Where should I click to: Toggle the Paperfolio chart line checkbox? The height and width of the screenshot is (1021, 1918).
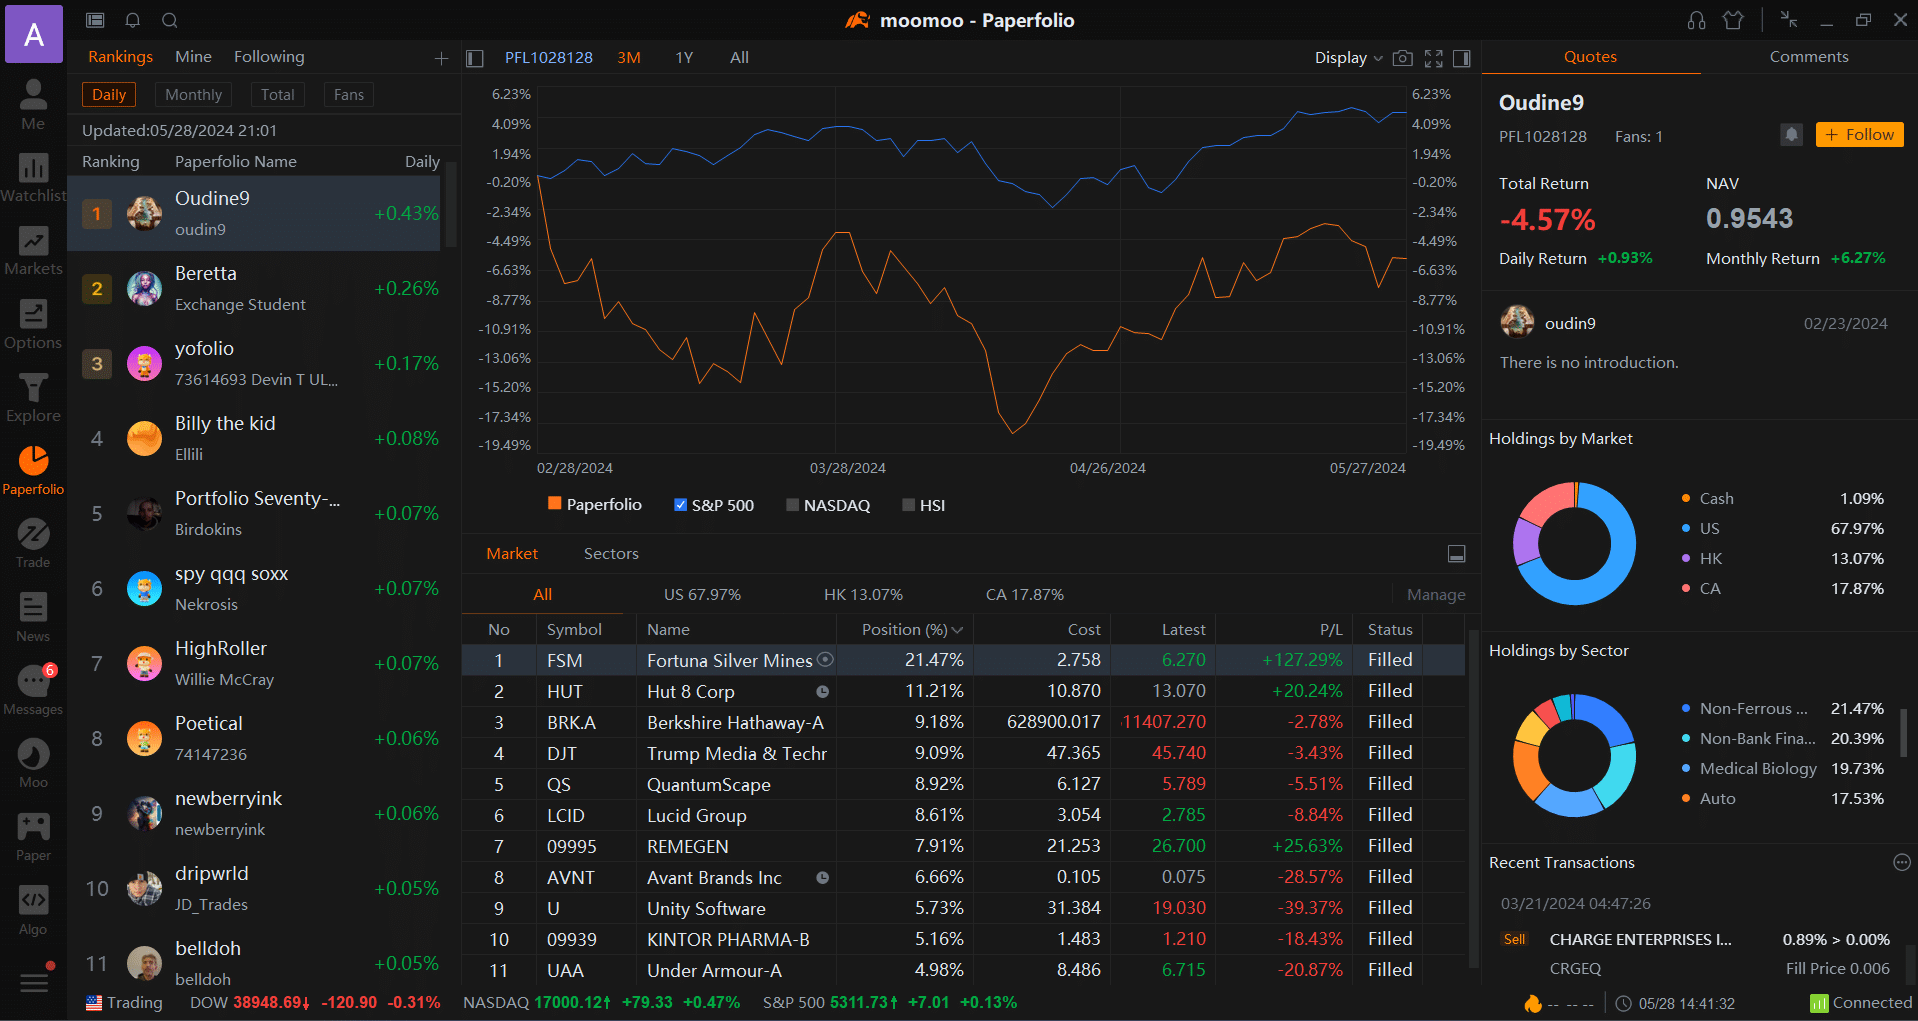click(555, 504)
